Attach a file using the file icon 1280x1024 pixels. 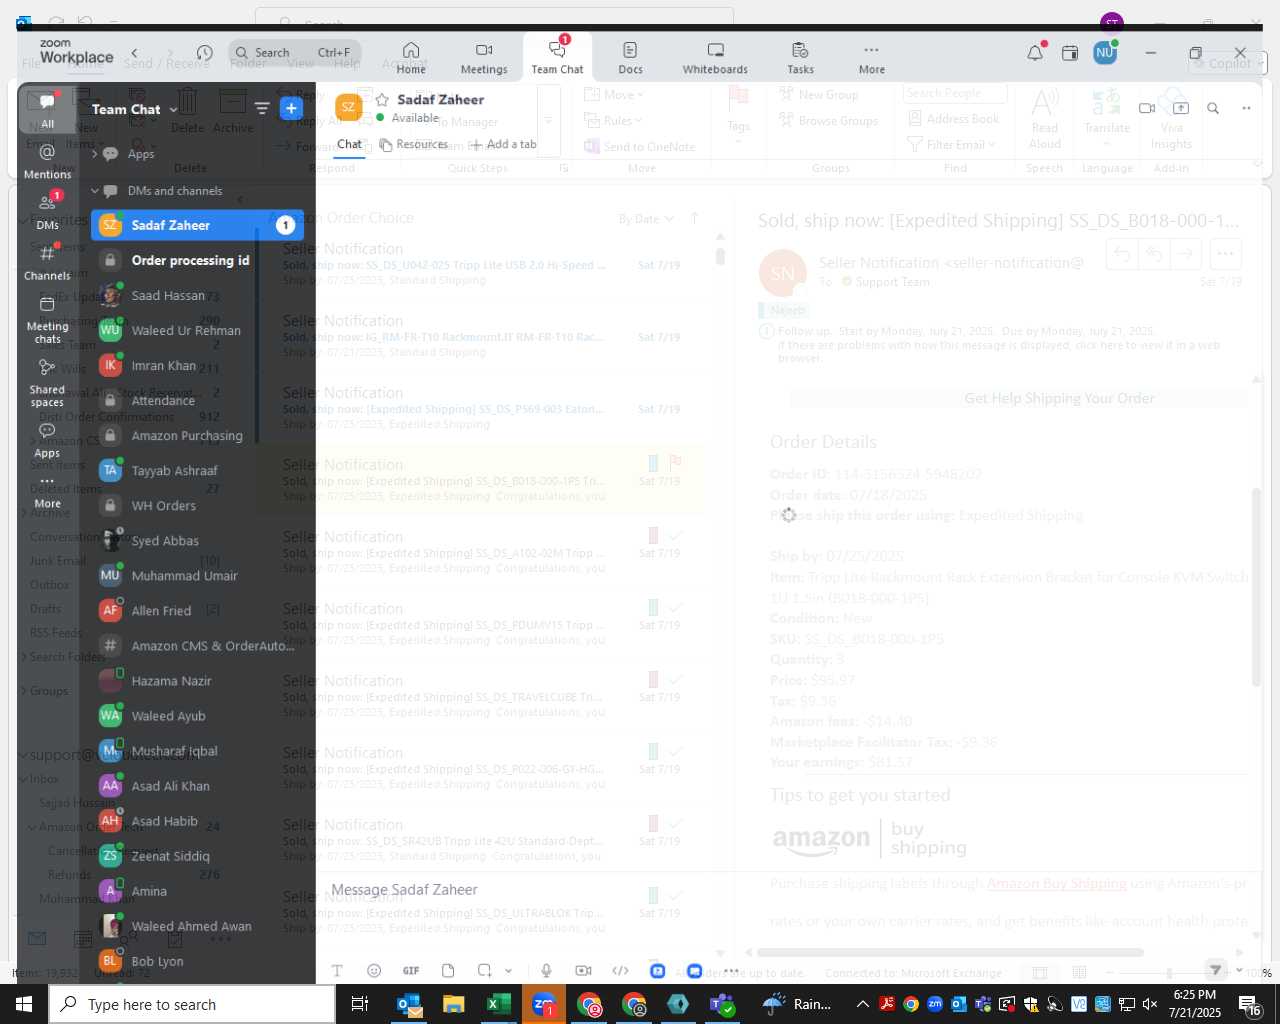click(448, 970)
